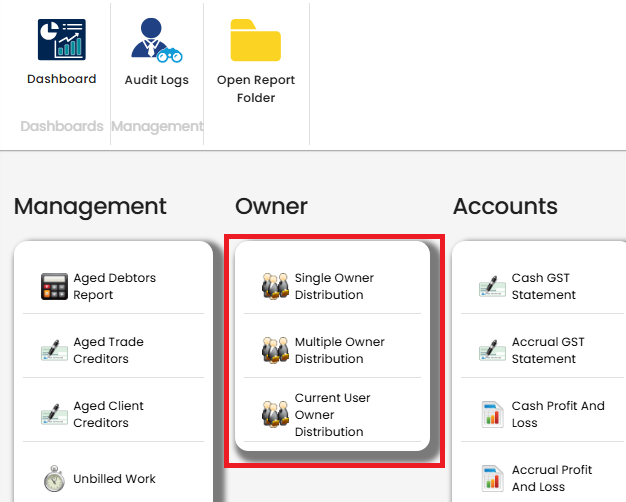Click the people icon for Current User Owner Distribution
626x502 pixels.
pyautogui.click(x=275, y=415)
